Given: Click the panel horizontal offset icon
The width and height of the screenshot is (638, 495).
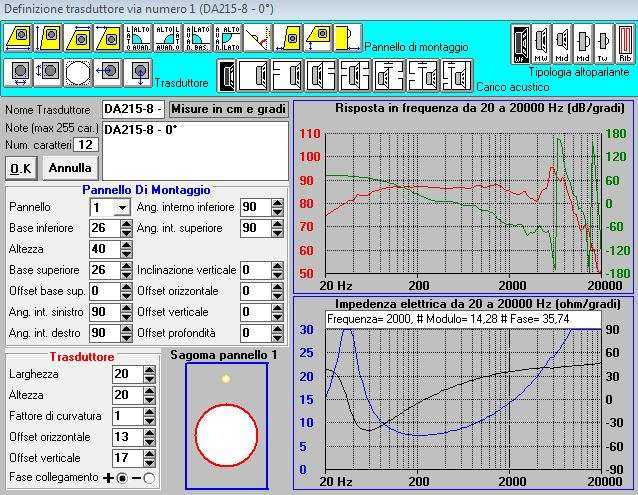Looking at the screenshot, I should (x=287, y=38).
